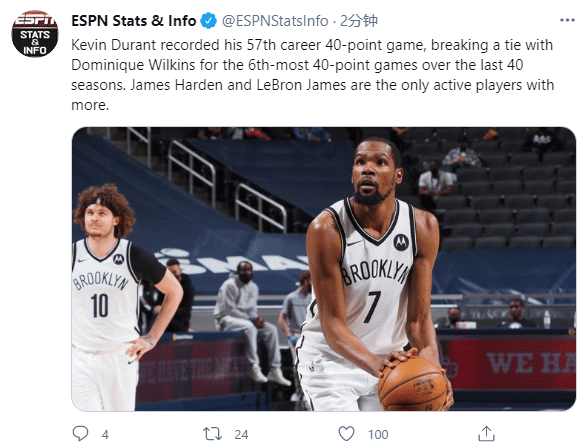Click the tweet text about Kevin Durant
The width and height of the screenshot is (578, 448).
click(x=313, y=75)
